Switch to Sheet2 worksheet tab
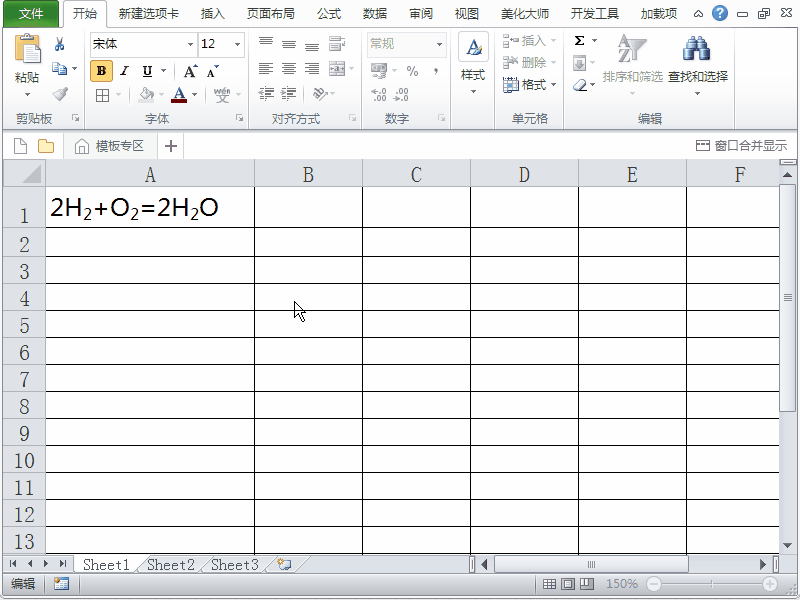 (169, 565)
